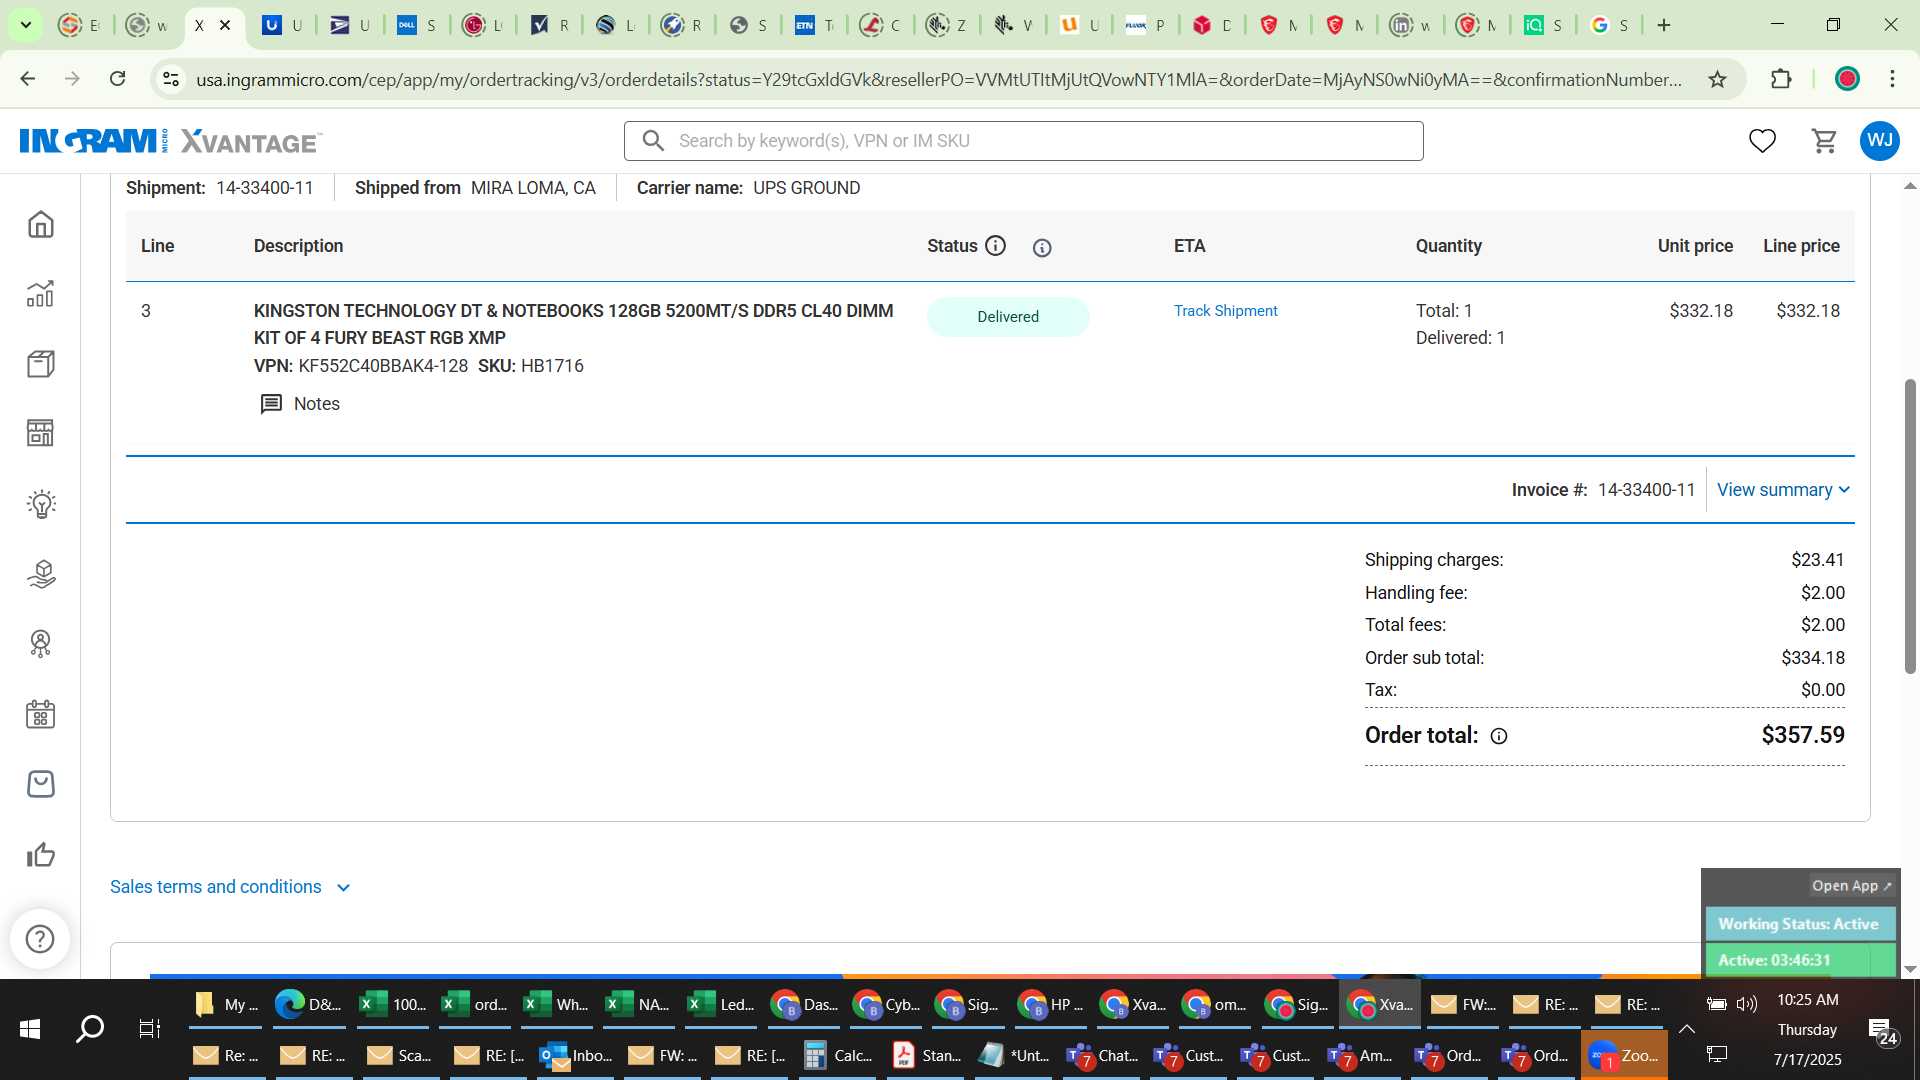Switch to the LG tab

[x=482, y=25]
